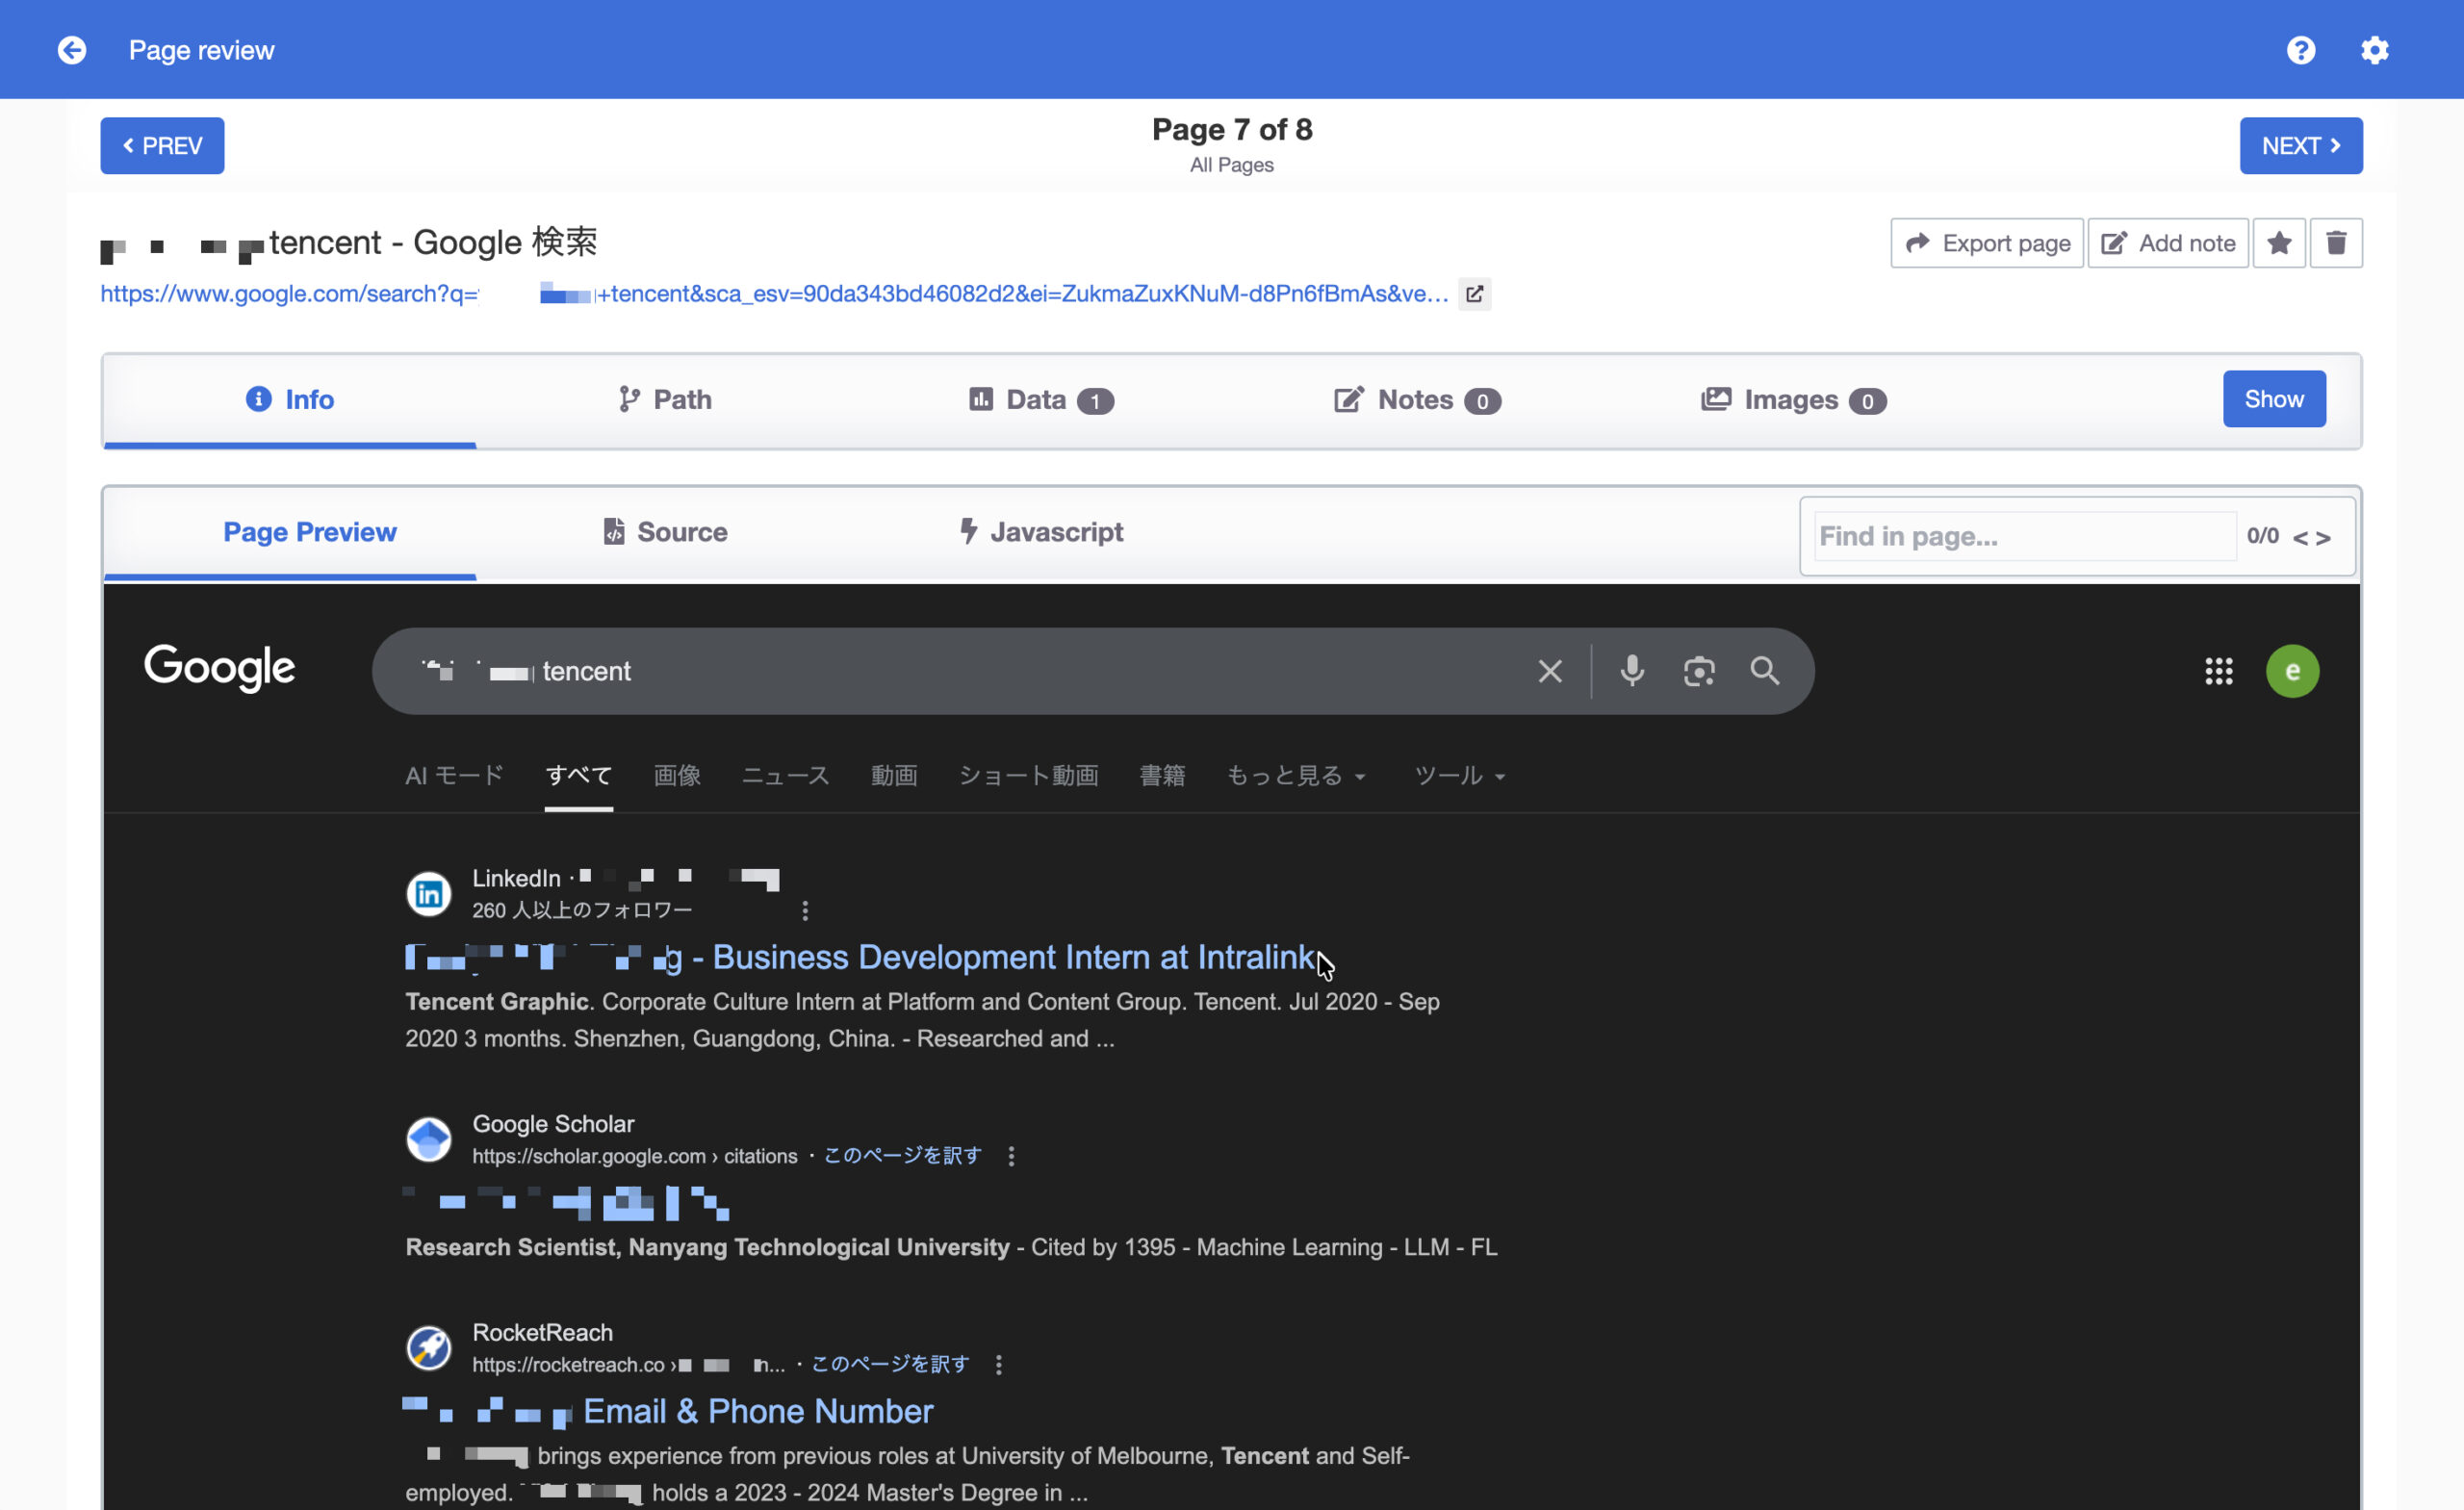This screenshot has height=1510, width=2464.
Task: Click Google Lens image search icon
Action: pyautogui.click(x=1698, y=671)
